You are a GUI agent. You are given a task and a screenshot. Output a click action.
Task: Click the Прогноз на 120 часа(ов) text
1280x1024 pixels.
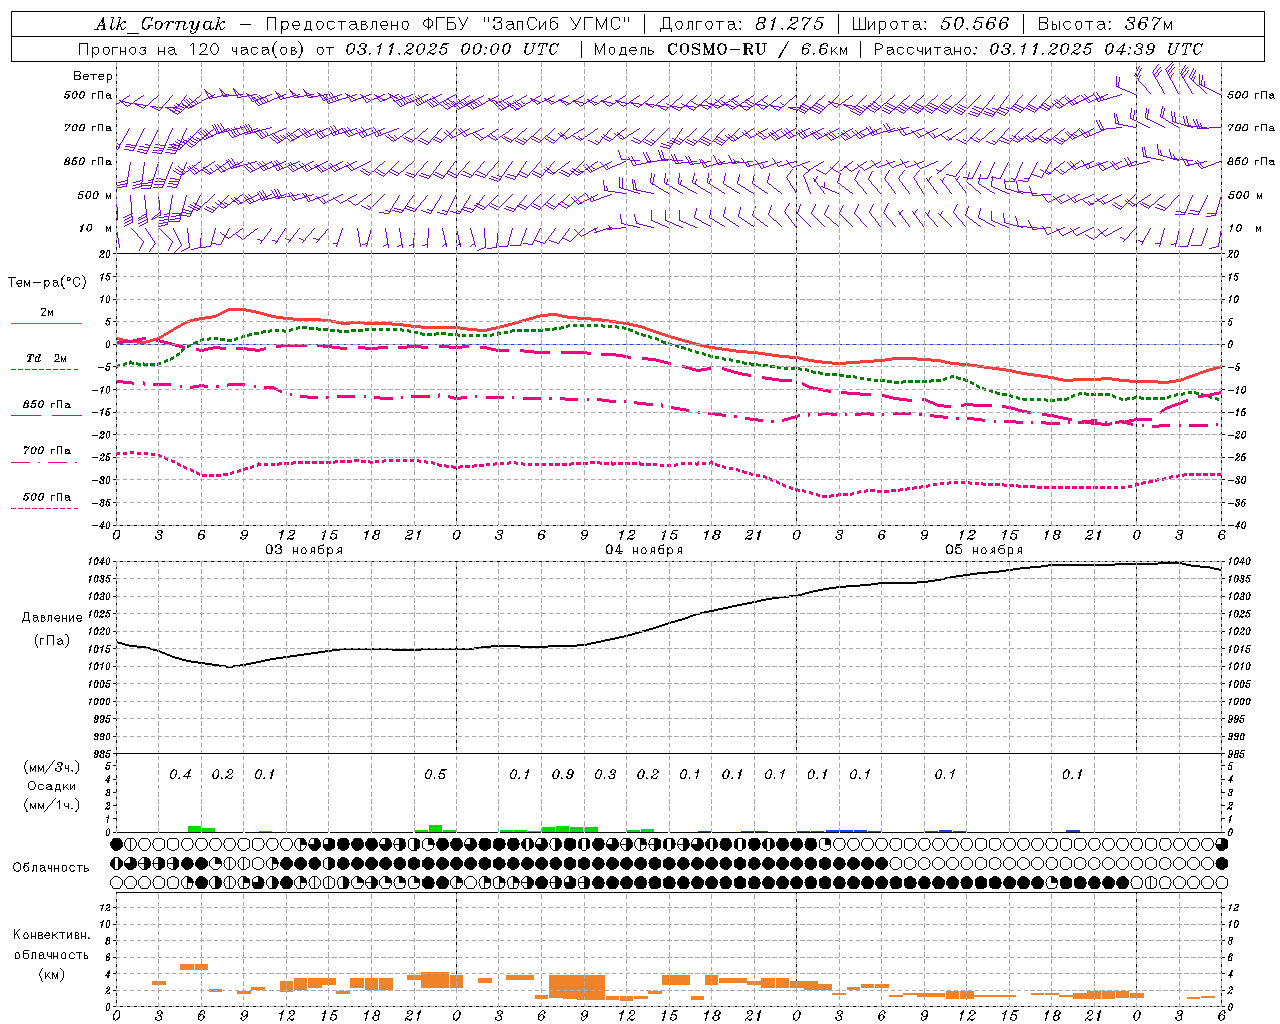tap(192, 49)
